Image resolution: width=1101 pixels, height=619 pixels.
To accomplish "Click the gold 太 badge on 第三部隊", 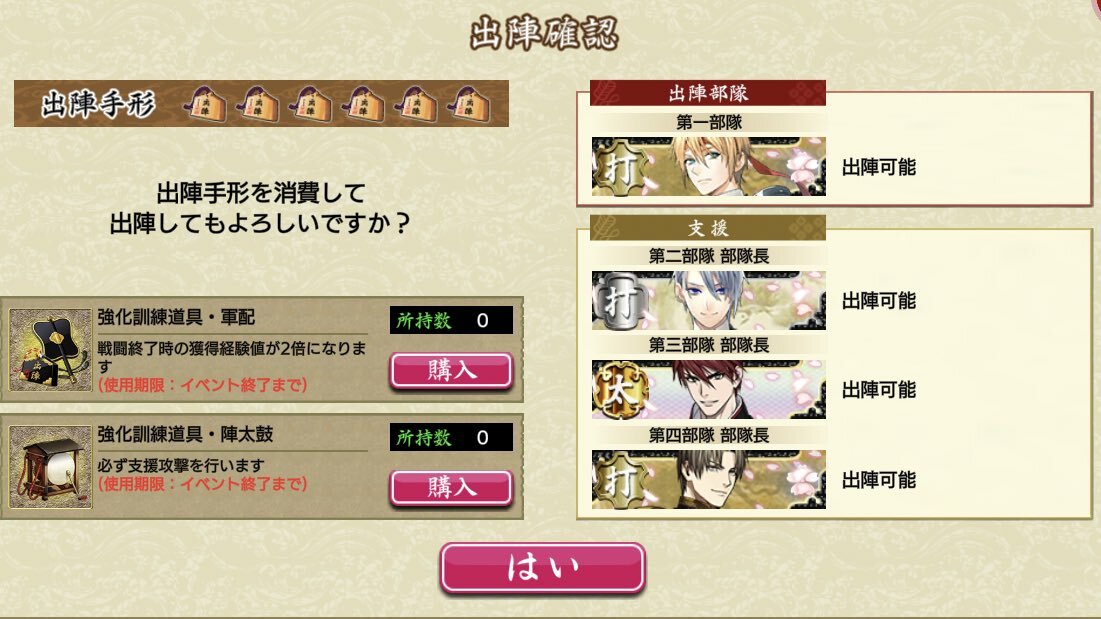I will click(619, 390).
